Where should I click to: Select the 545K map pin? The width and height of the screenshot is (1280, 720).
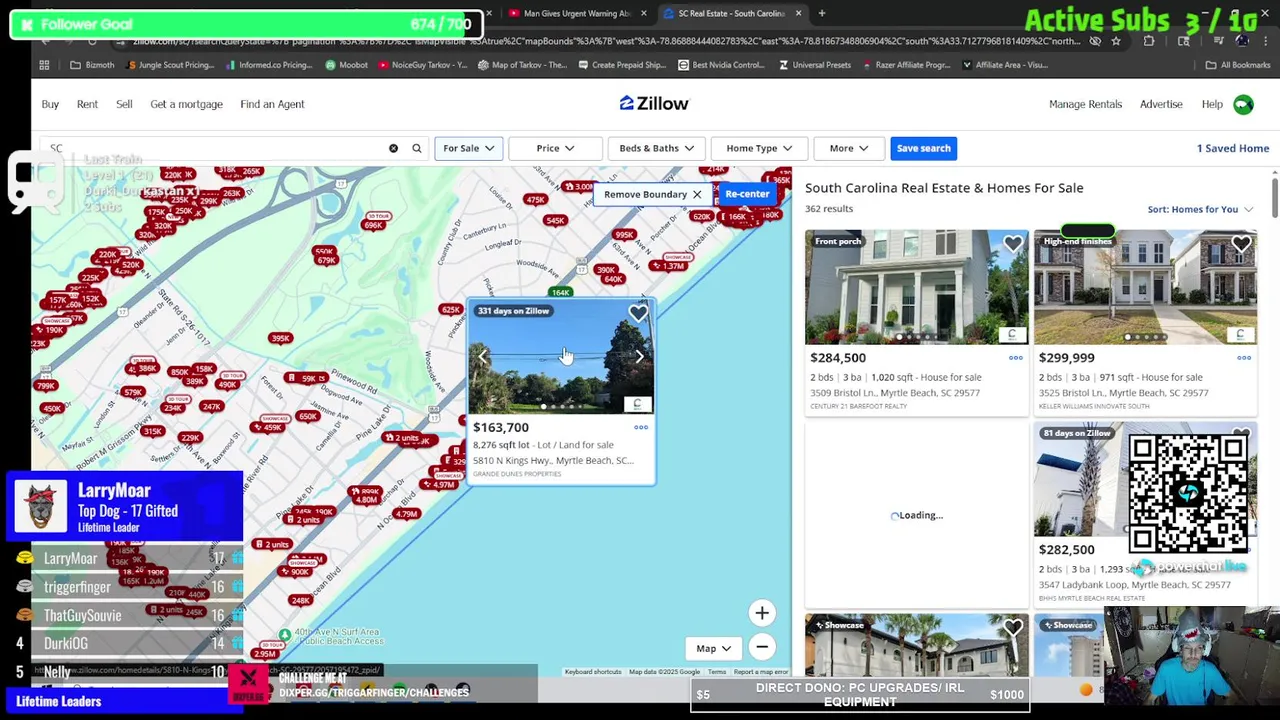click(x=555, y=220)
